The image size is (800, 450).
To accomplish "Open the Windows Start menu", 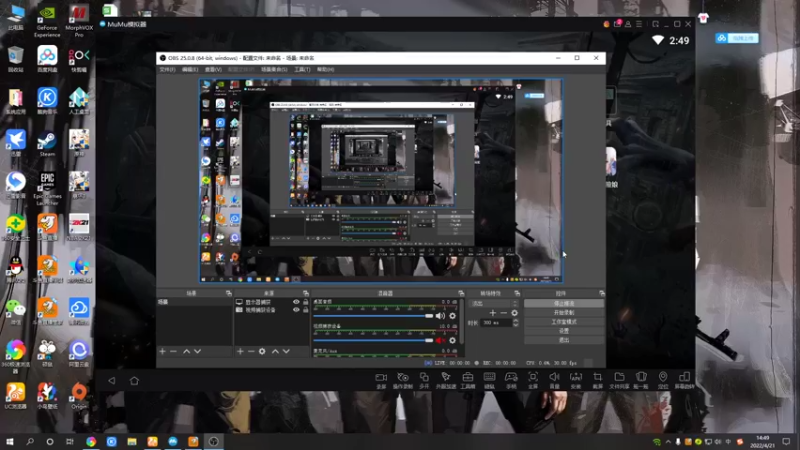I will pyautogui.click(x=9, y=442).
